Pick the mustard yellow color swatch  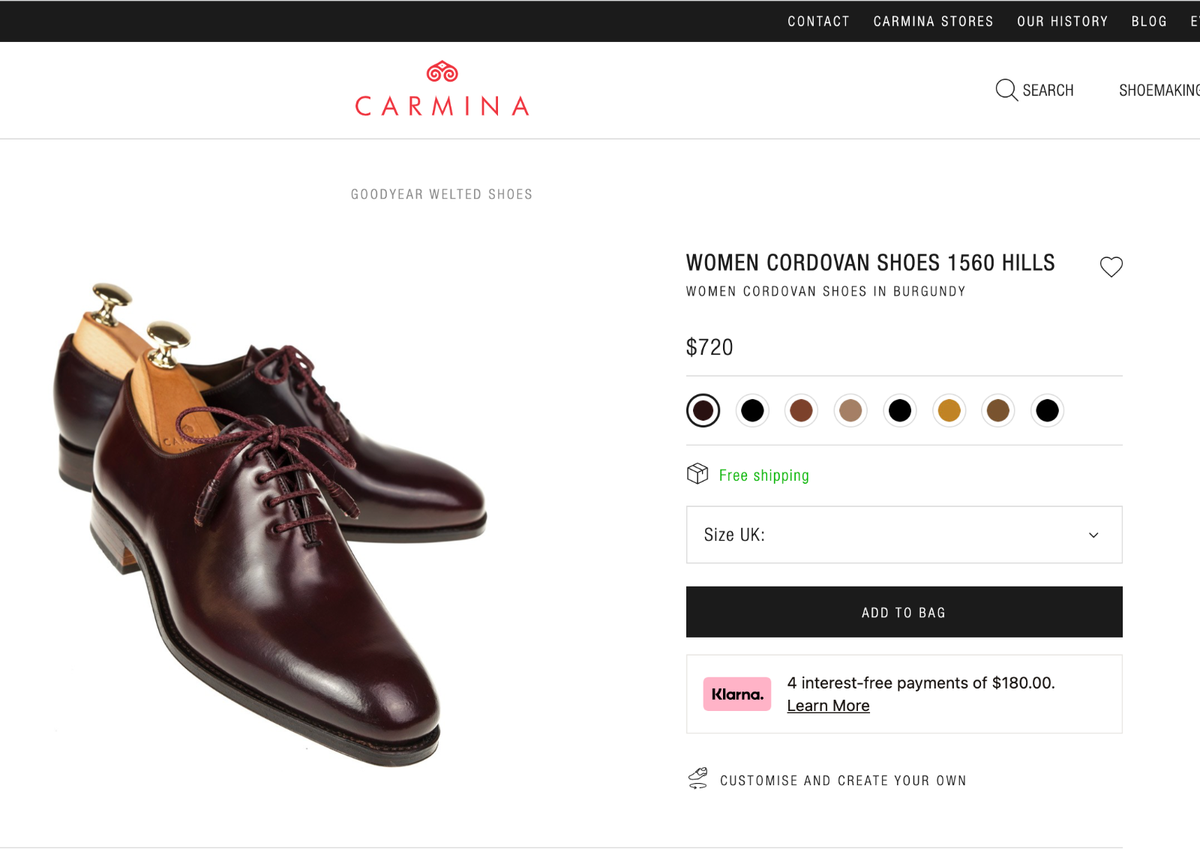coord(948,410)
